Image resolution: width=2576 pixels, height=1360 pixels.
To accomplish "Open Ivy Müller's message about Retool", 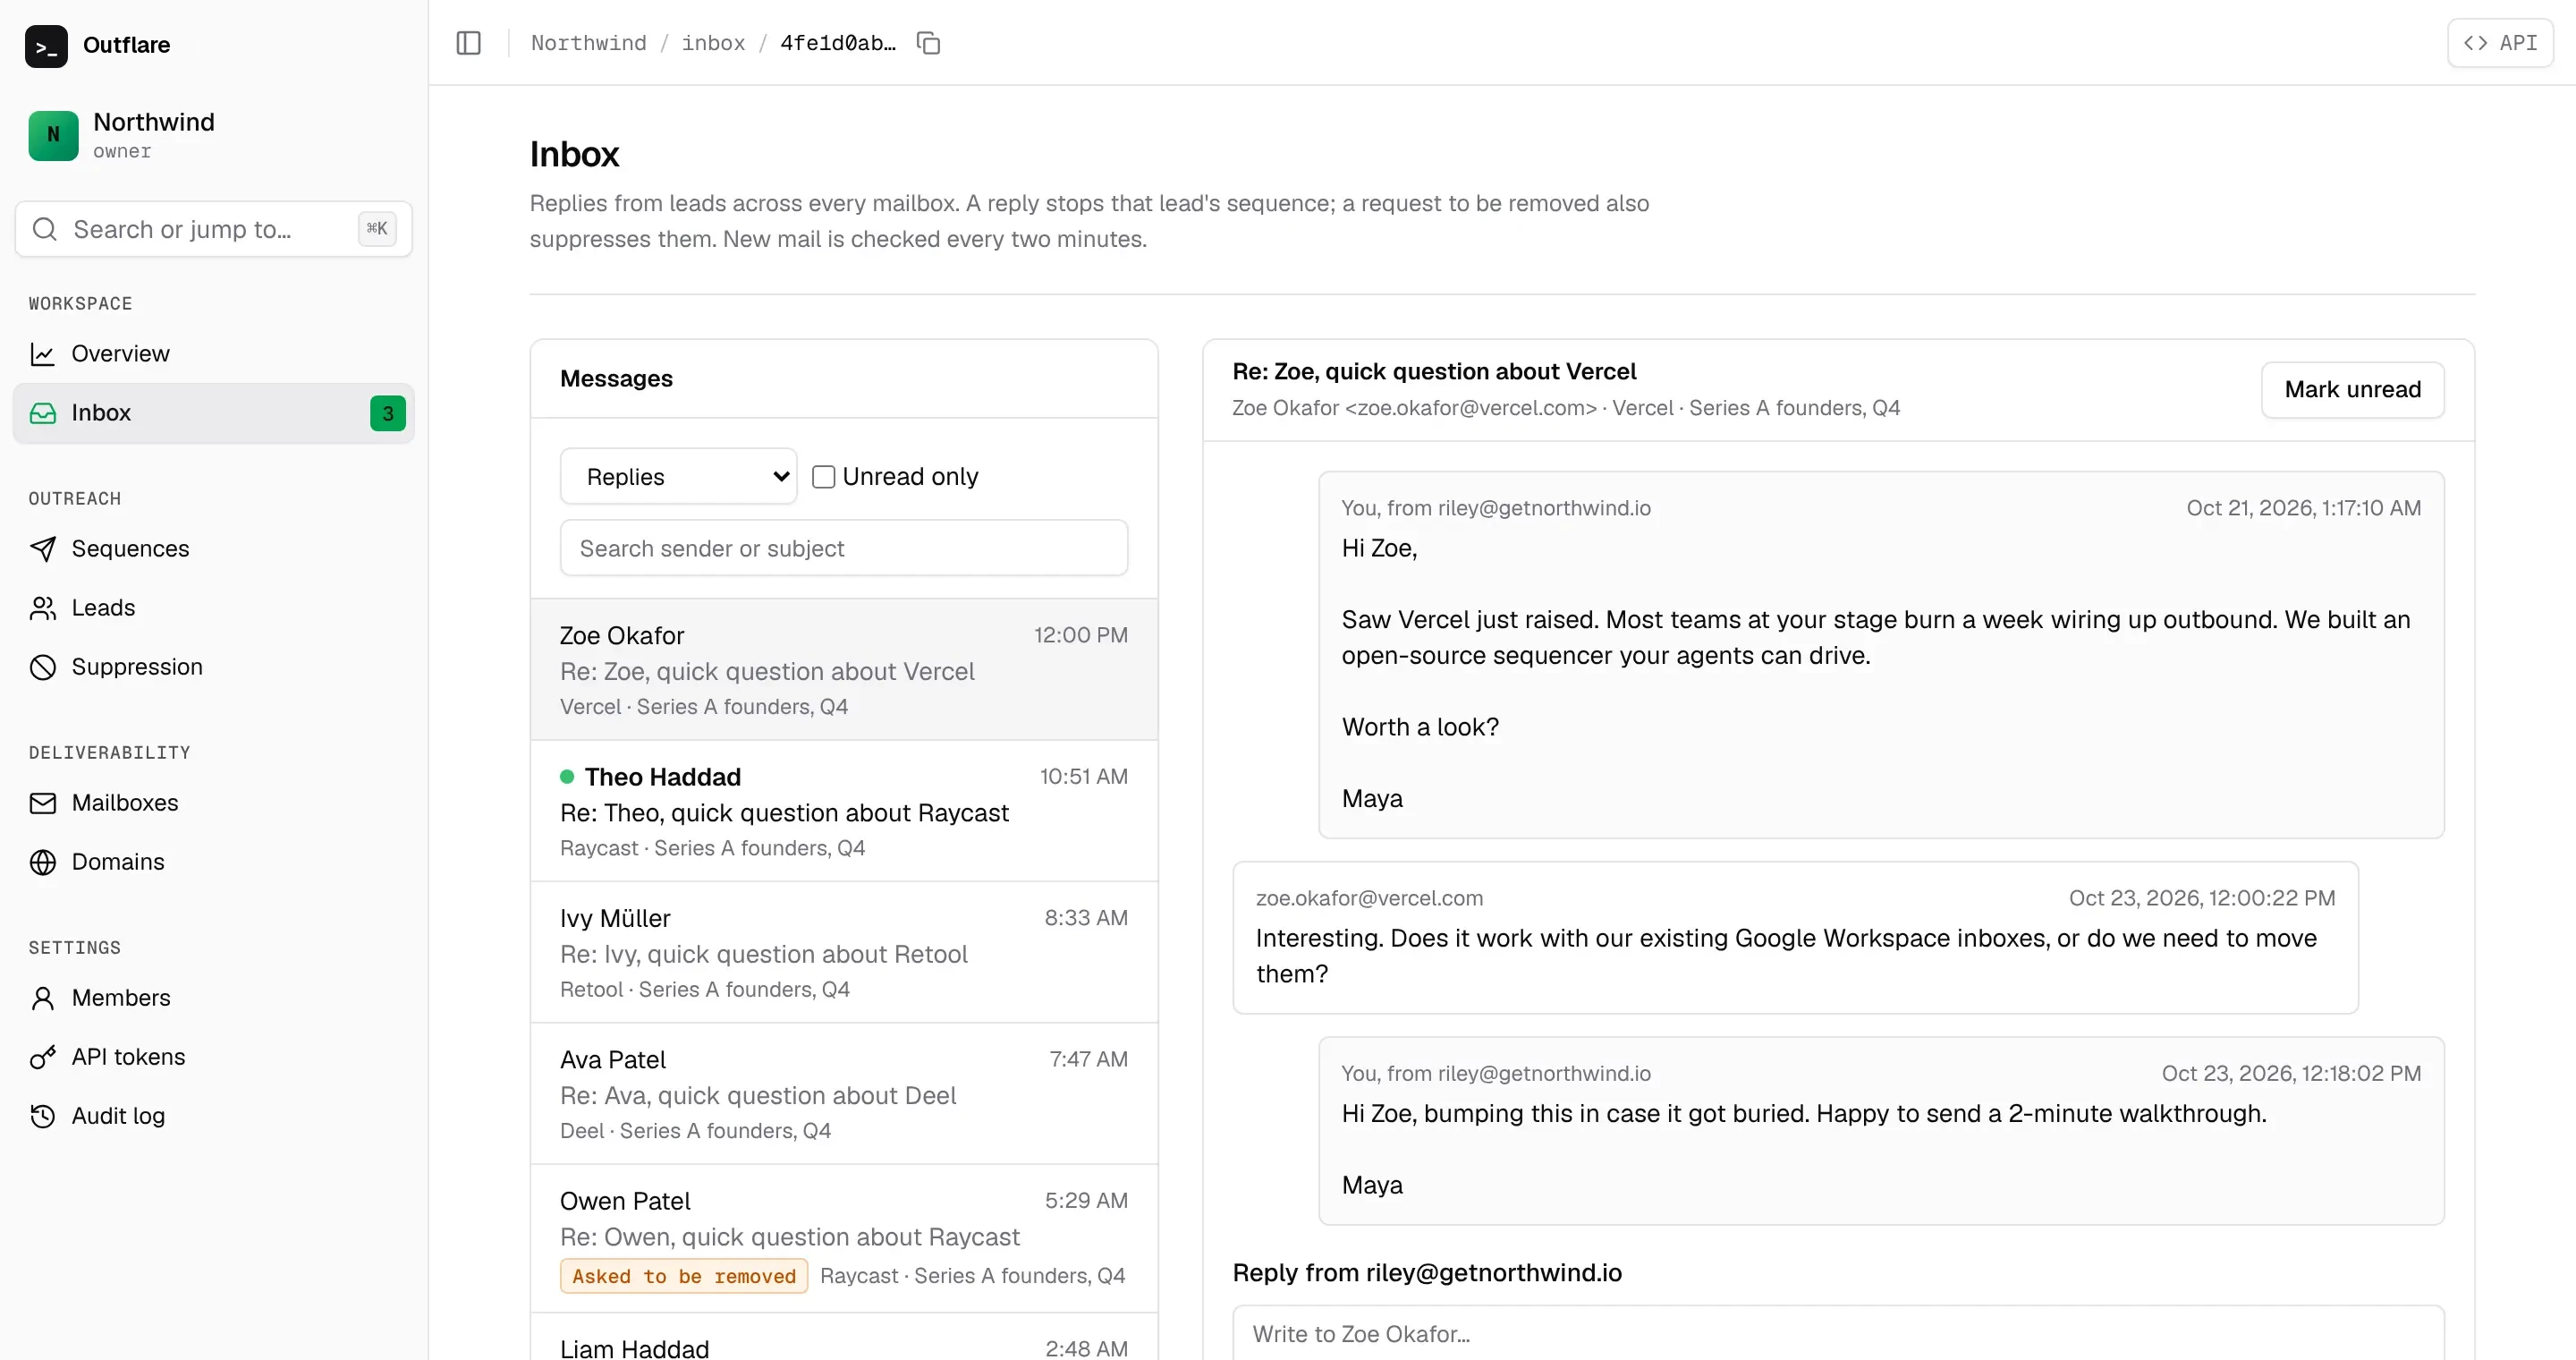I will 844,952.
